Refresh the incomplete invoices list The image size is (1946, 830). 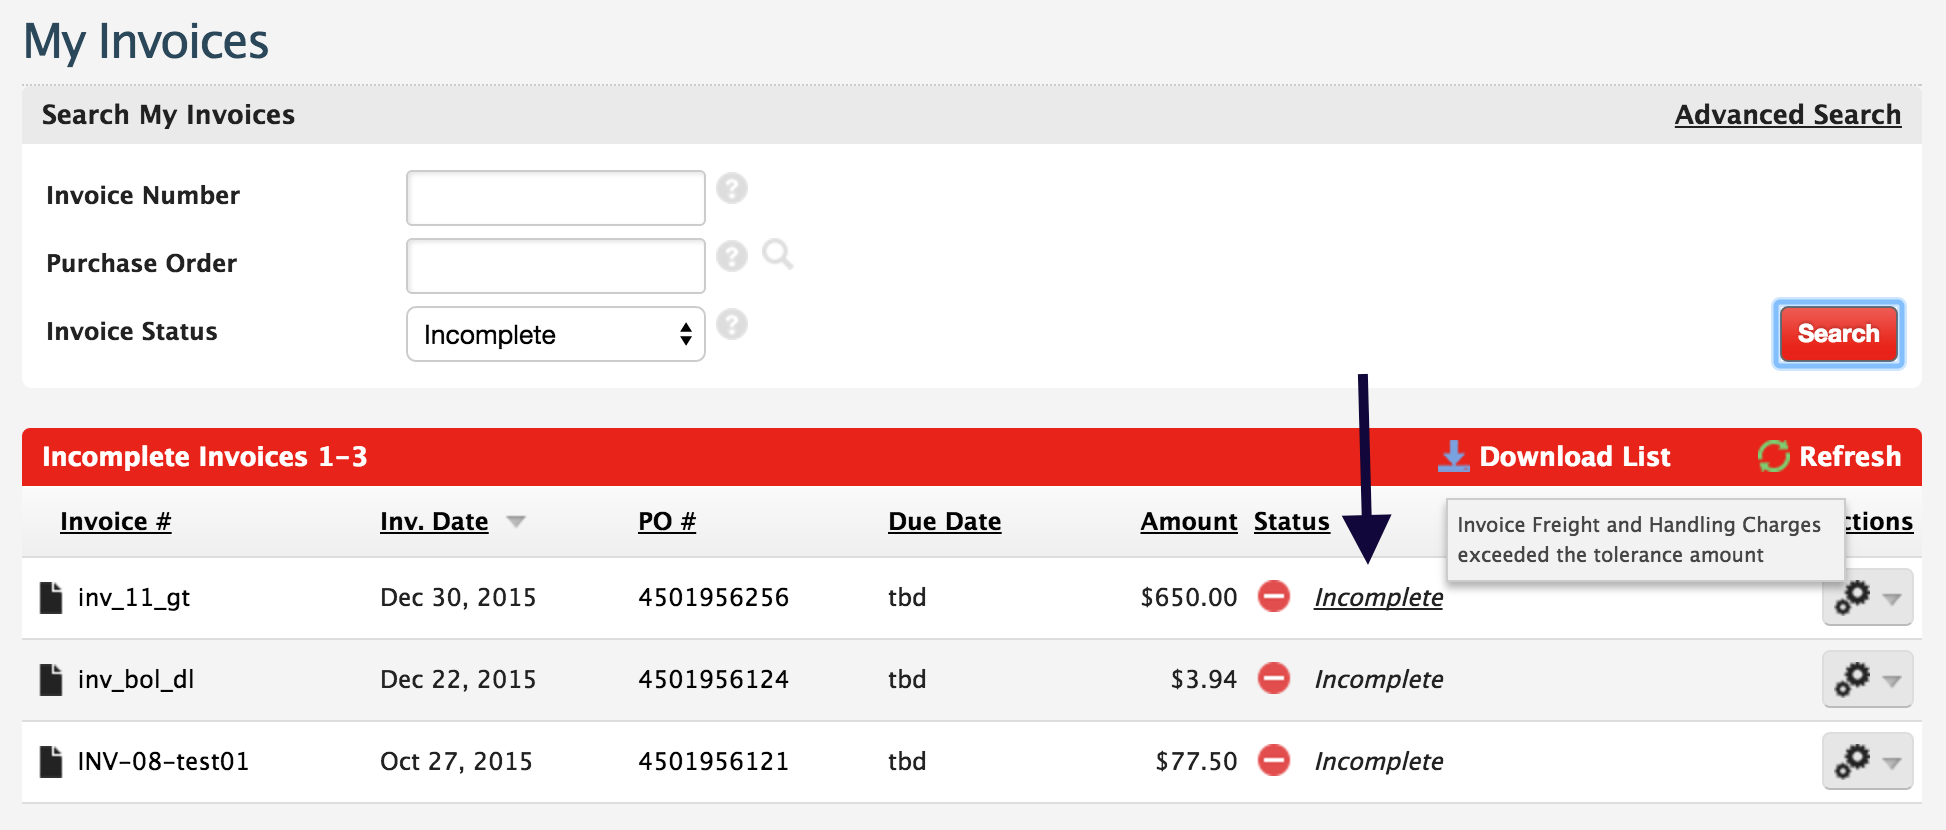coord(1830,456)
